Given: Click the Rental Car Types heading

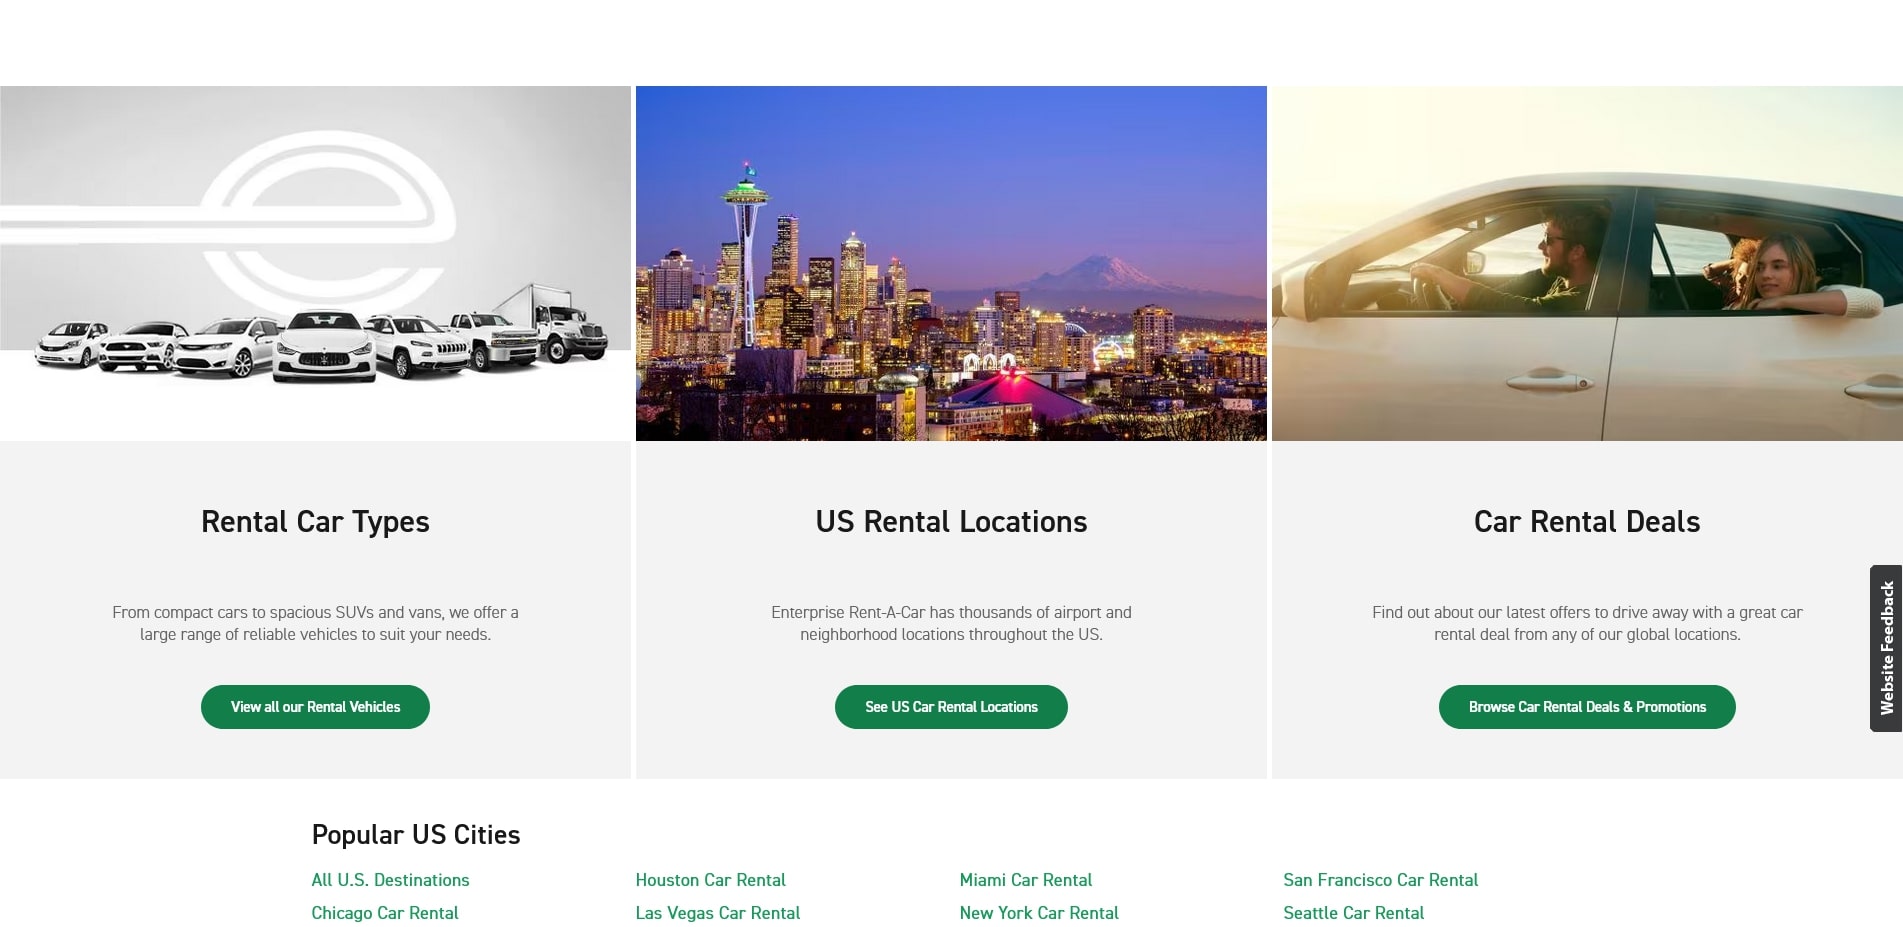Looking at the screenshot, I should pos(315,522).
